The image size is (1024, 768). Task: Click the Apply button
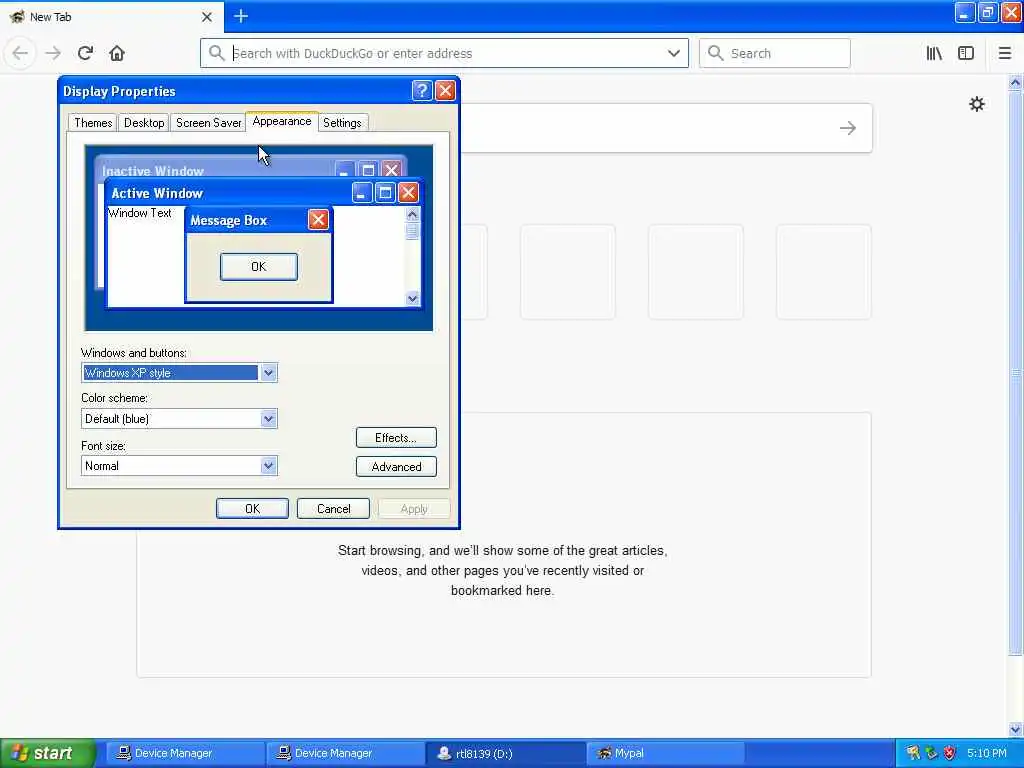[x=414, y=509]
